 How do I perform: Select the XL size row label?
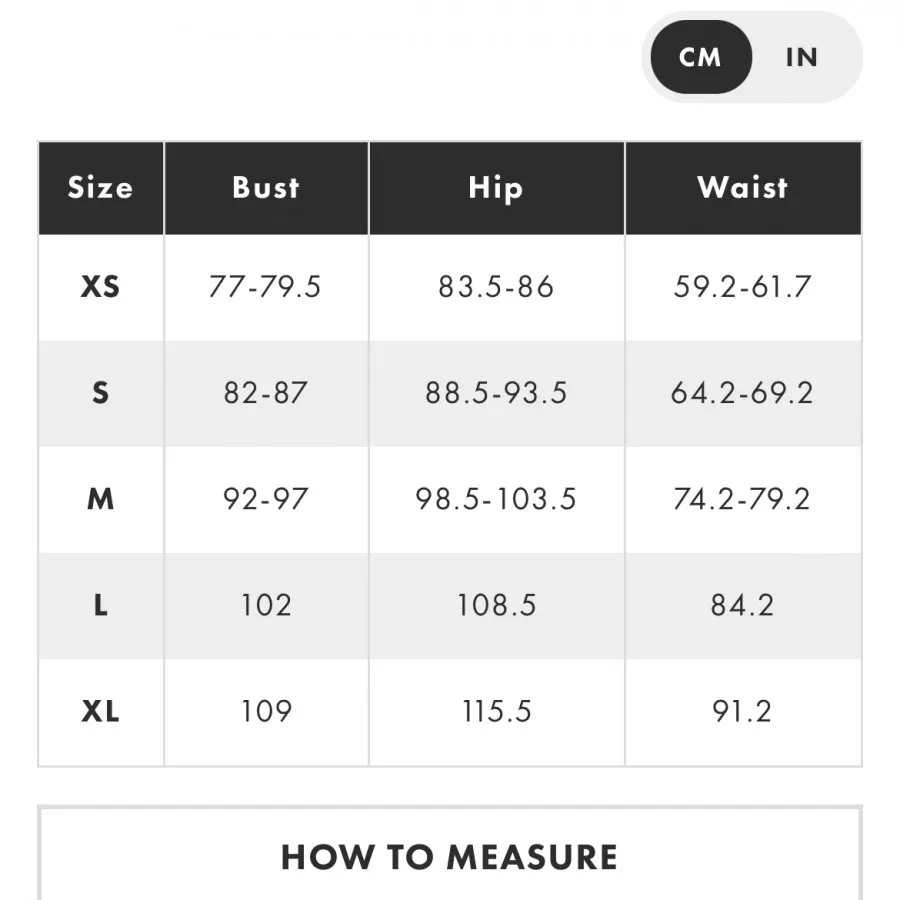pyautogui.click(x=100, y=711)
